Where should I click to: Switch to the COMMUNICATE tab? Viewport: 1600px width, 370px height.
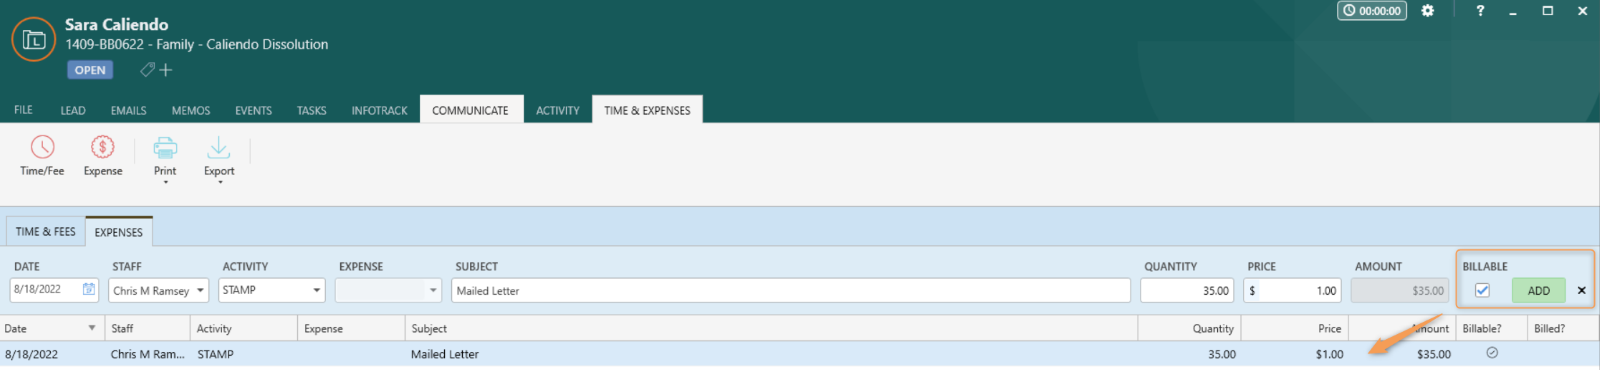pos(470,110)
